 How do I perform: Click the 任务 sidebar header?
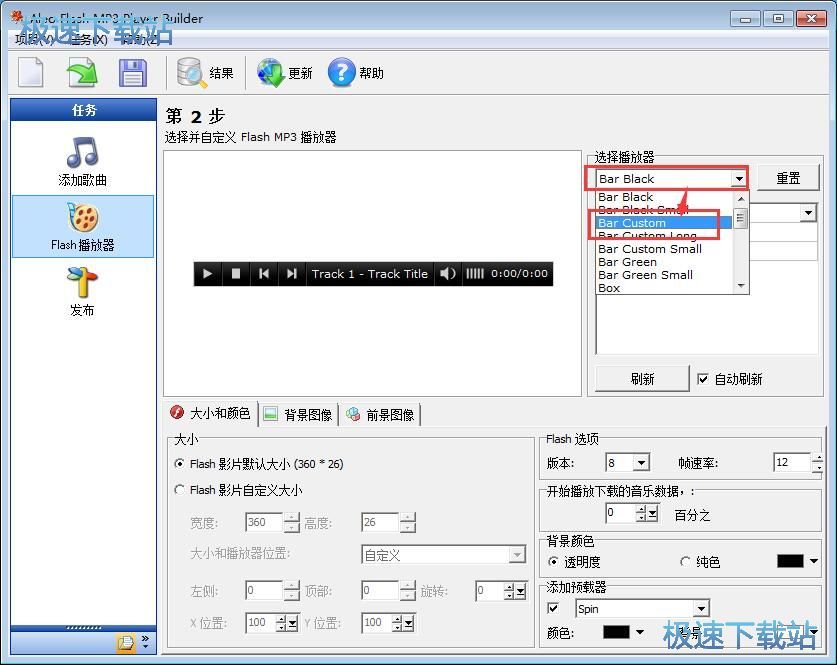click(83, 110)
